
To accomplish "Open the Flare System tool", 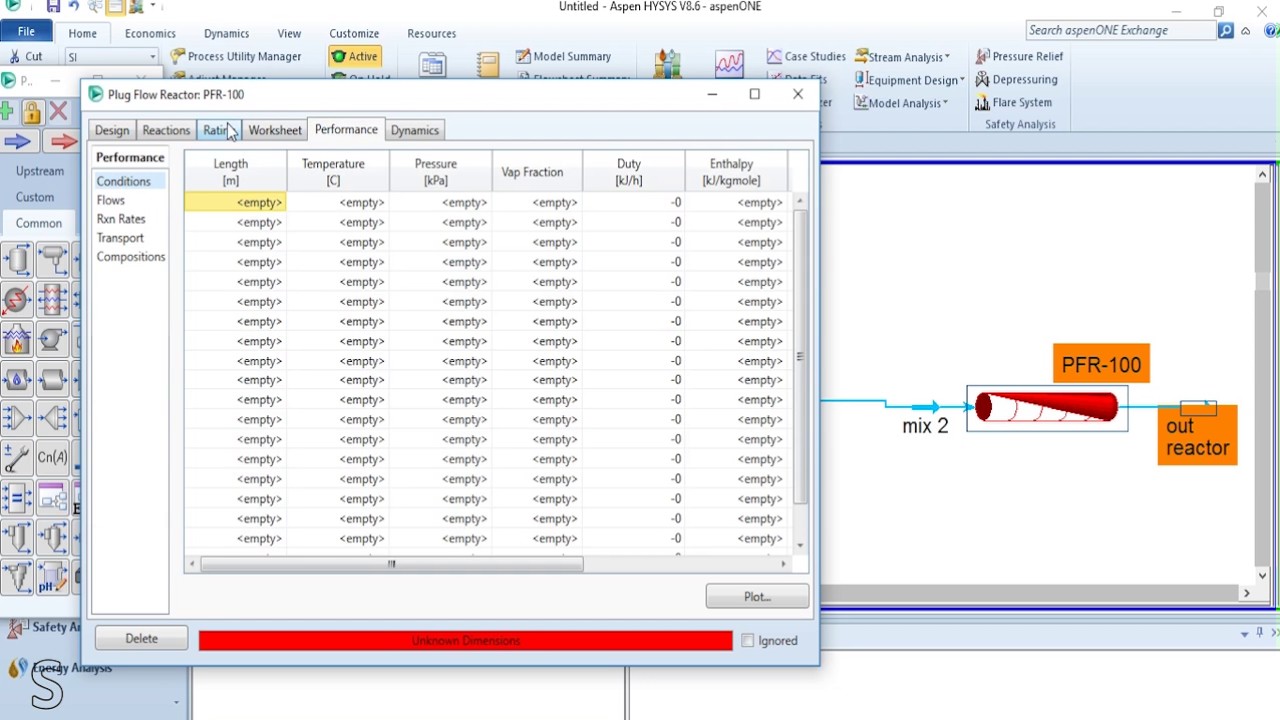I will (x=1013, y=103).
